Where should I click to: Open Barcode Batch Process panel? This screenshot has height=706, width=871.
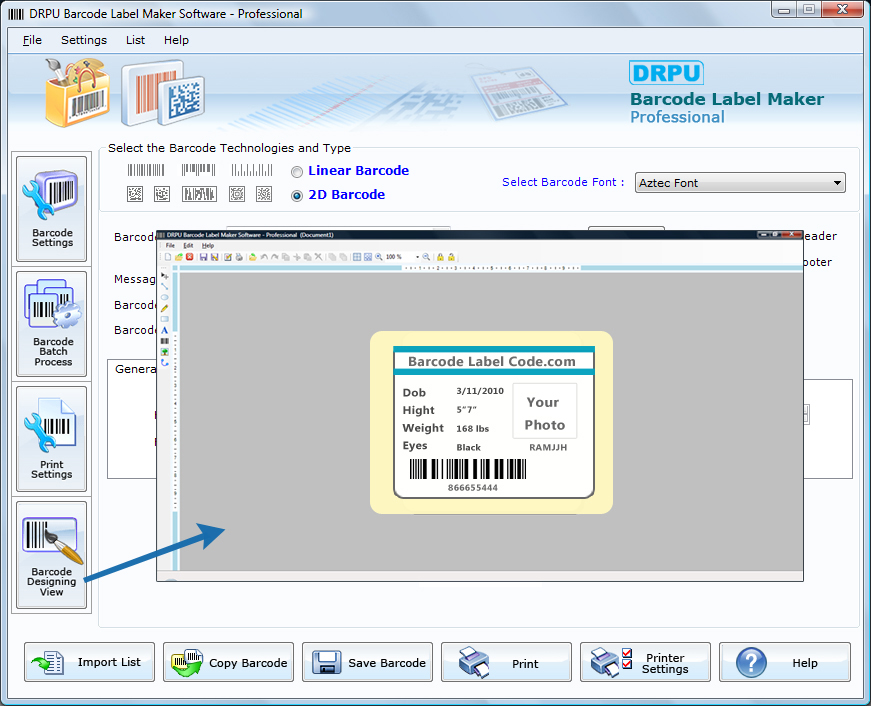click(52, 324)
